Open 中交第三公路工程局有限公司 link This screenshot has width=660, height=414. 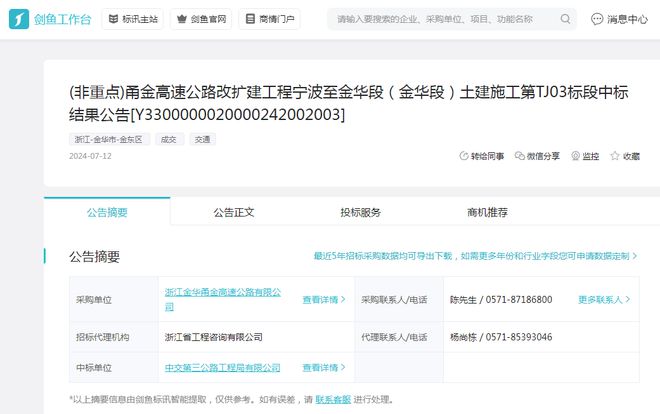pos(223,367)
